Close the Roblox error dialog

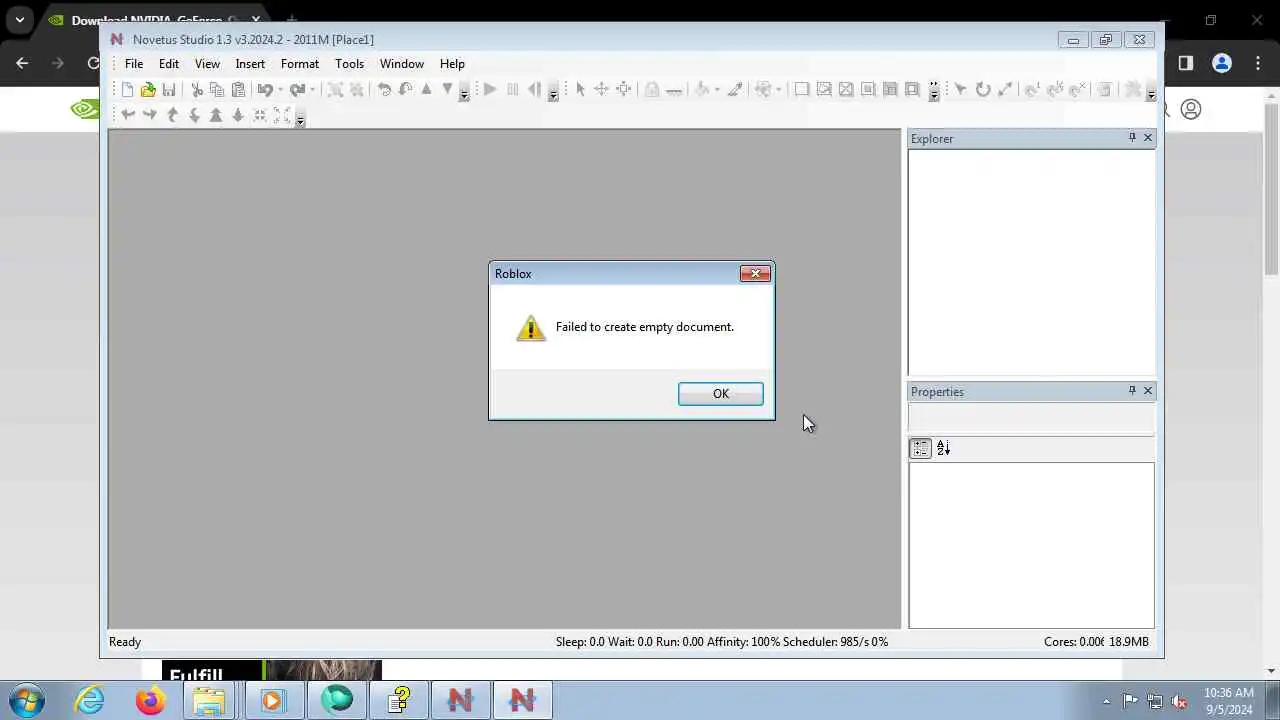755,273
